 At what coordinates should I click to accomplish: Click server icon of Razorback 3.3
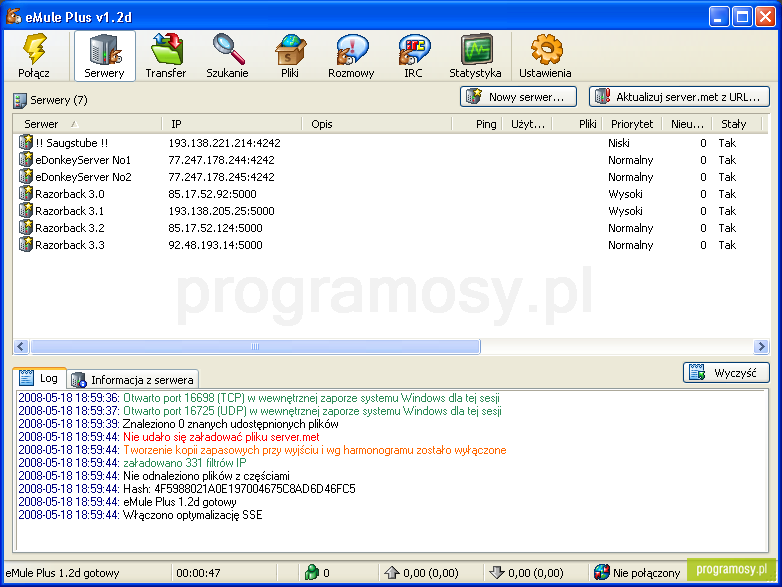(26, 244)
